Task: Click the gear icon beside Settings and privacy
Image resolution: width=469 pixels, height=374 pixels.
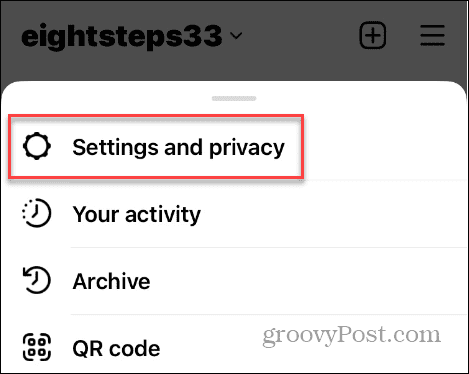Action: (x=37, y=146)
